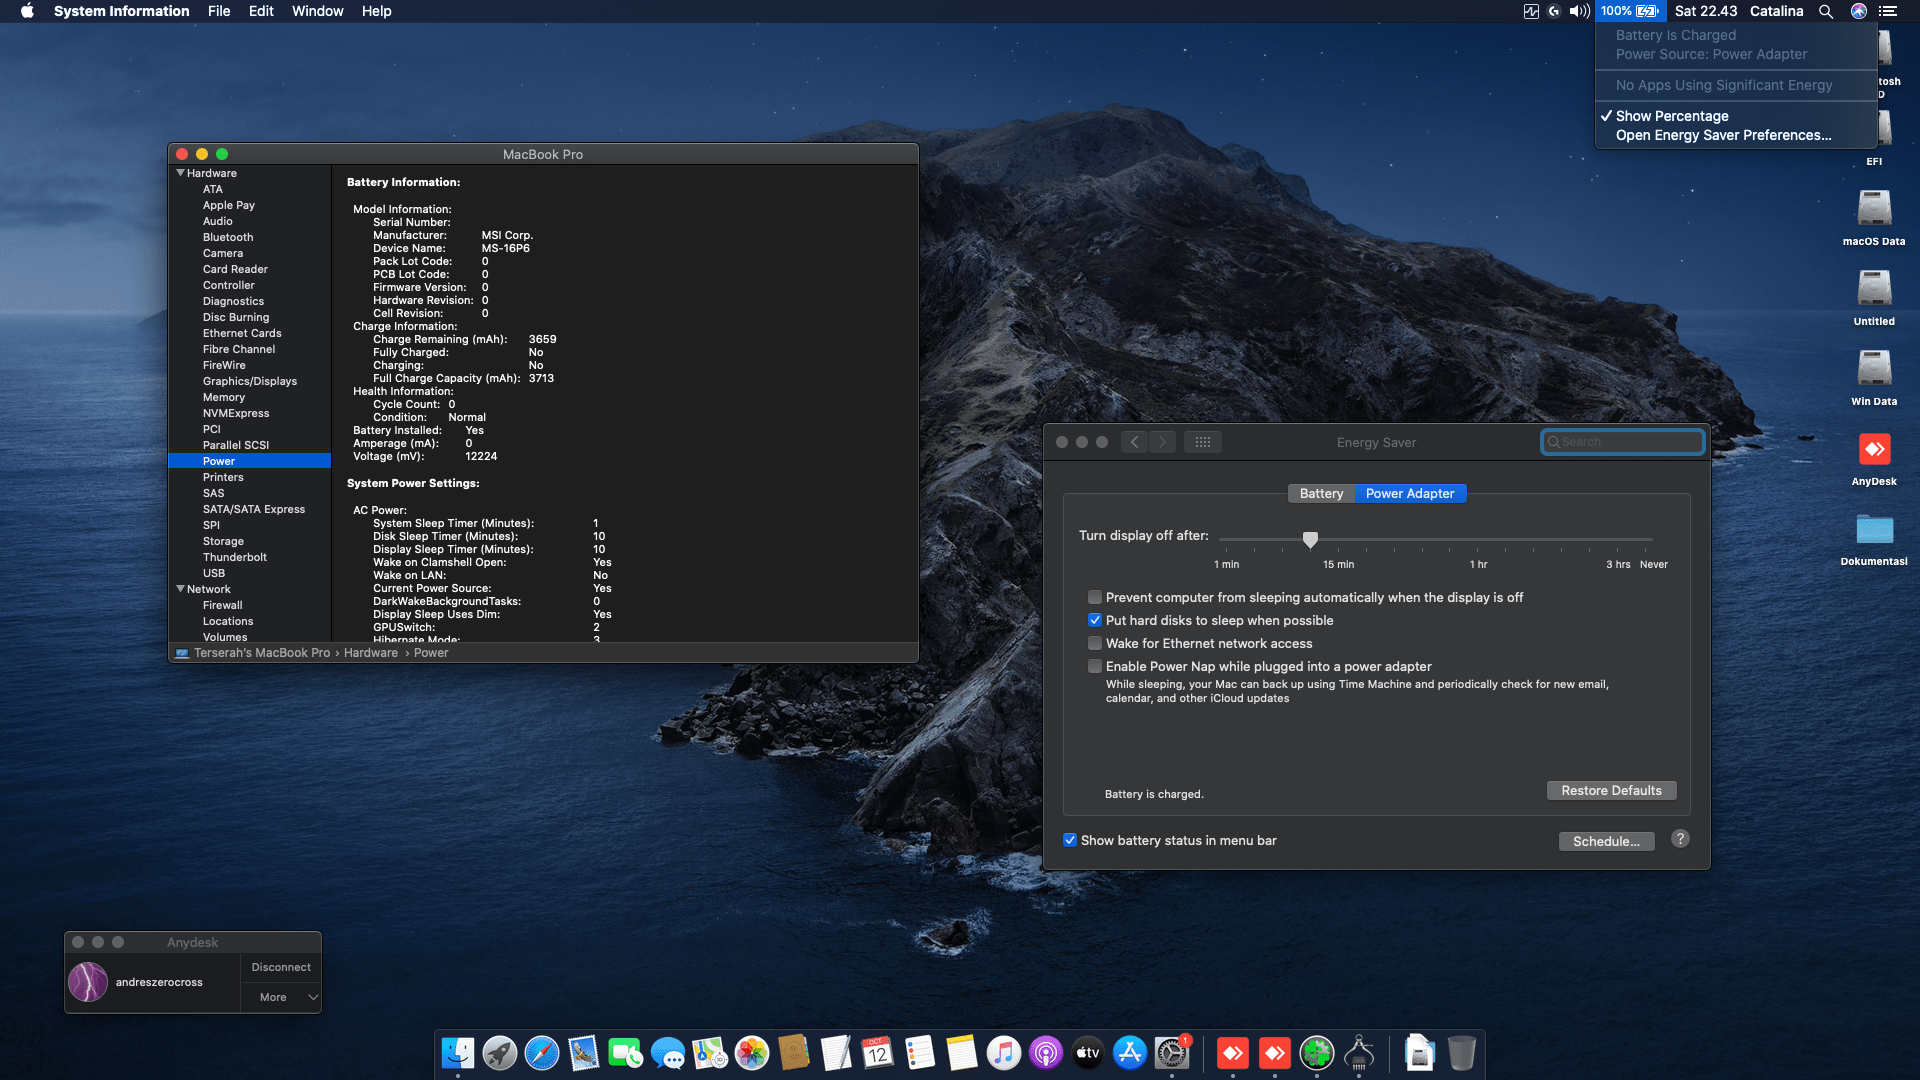The width and height of the screenshot is (1920, 1080).
Task: Open the Mail app in dock
Action: [x=584, y=1053]
